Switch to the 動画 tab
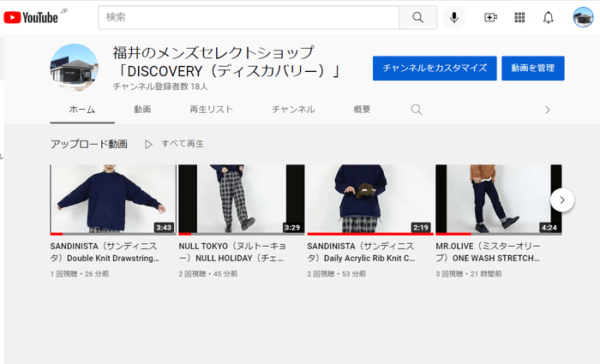The image size is (600, 364). click(142, 109)
